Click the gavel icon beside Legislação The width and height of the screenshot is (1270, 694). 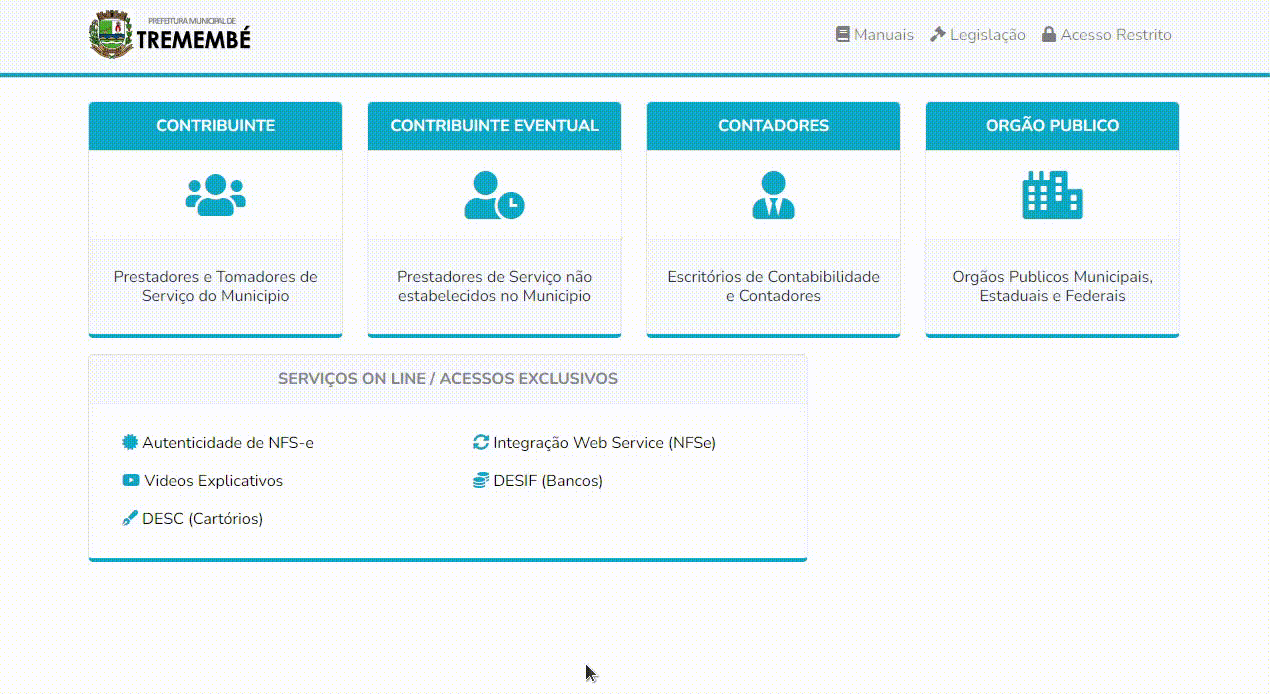(938, 34)
